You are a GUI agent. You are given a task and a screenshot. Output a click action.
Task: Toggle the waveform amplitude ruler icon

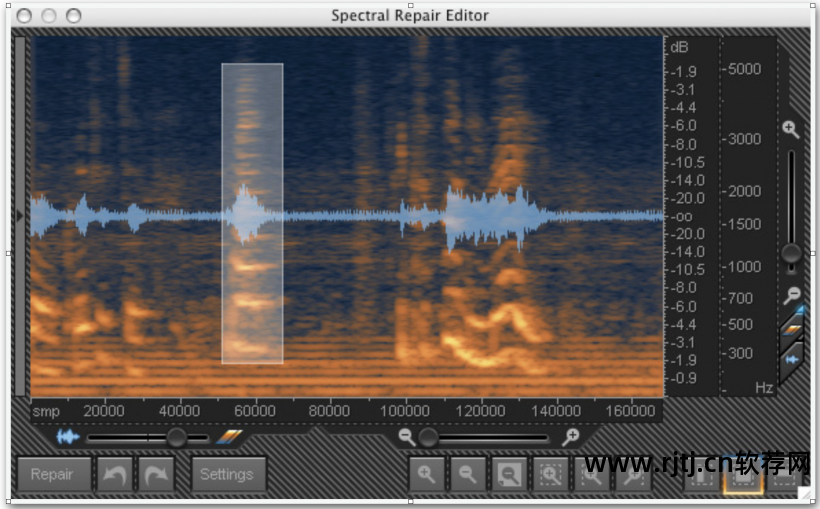point(791,359)
